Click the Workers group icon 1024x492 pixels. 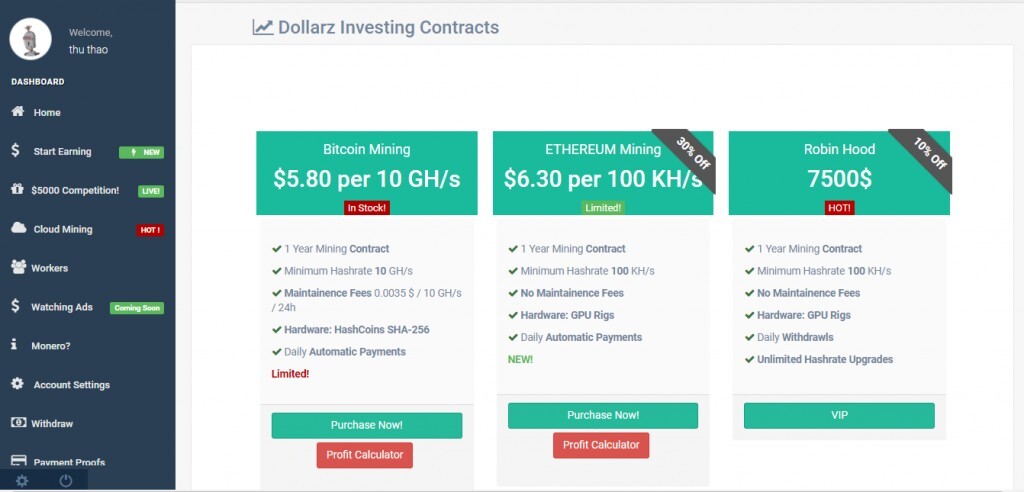(x=18, y=267)
